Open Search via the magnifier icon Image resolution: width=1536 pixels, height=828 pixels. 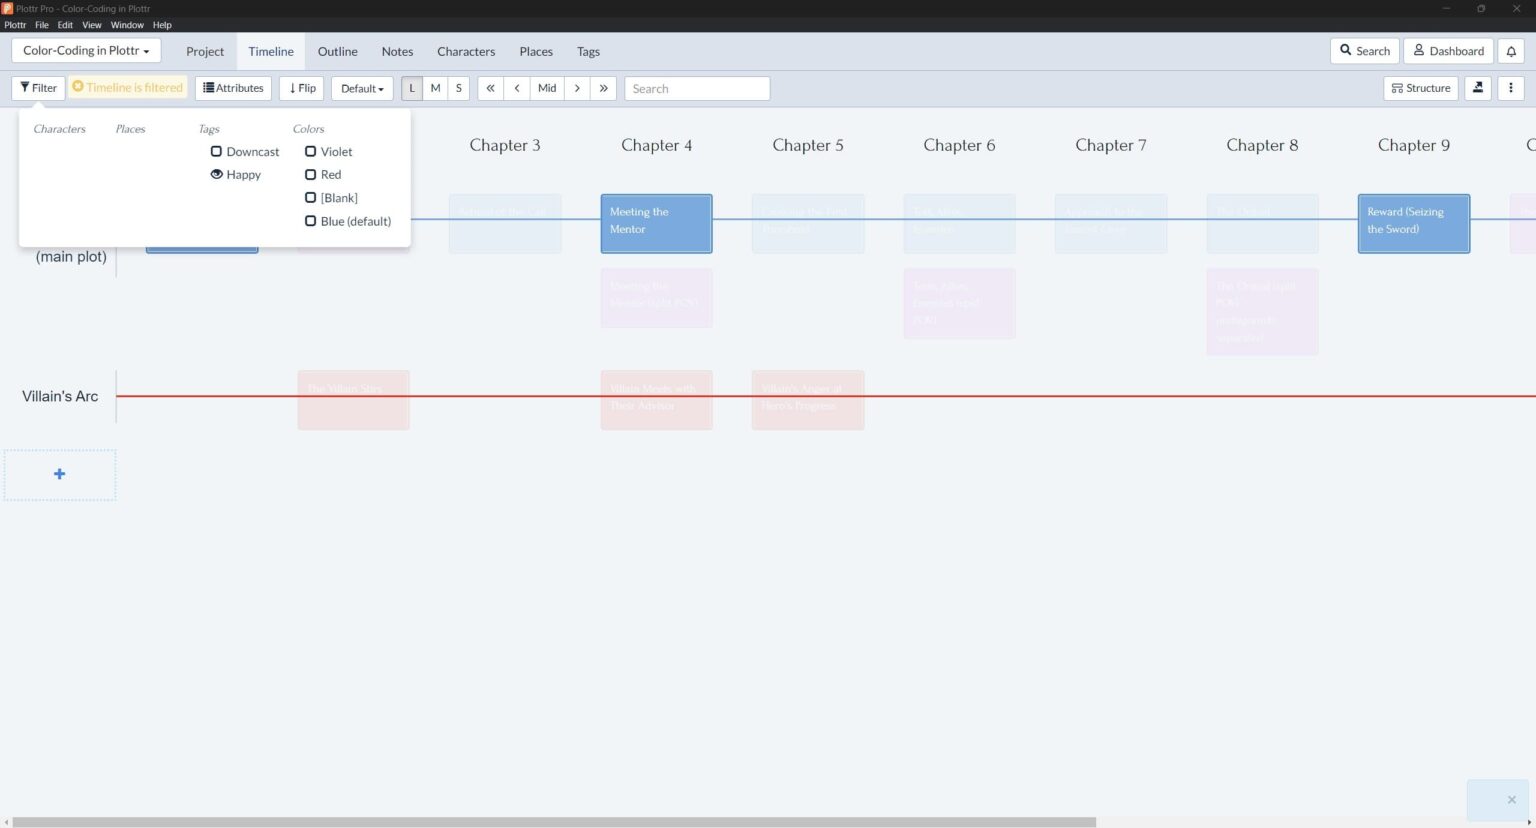click(x=1364, y=50)
